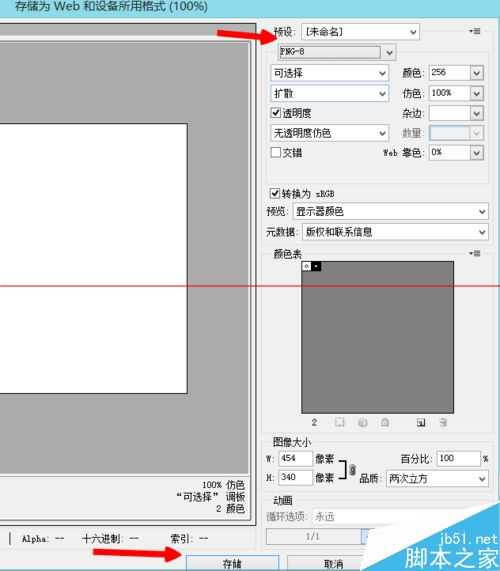Open the preset options flyout menu icon

tap(475, 31)
